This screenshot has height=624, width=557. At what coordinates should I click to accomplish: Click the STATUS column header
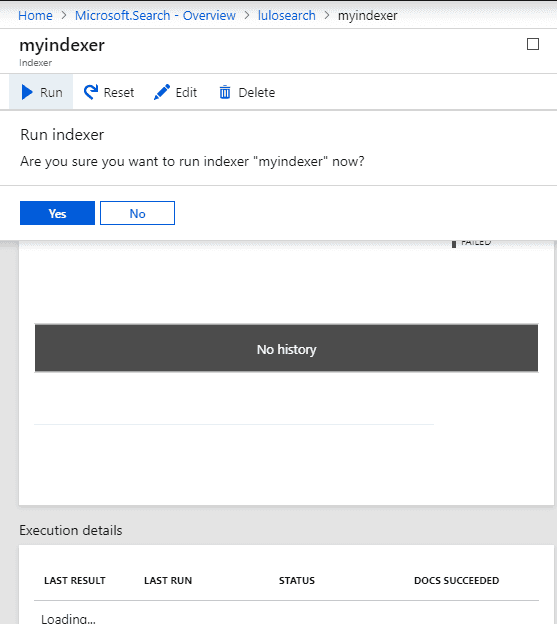[297, 581]
